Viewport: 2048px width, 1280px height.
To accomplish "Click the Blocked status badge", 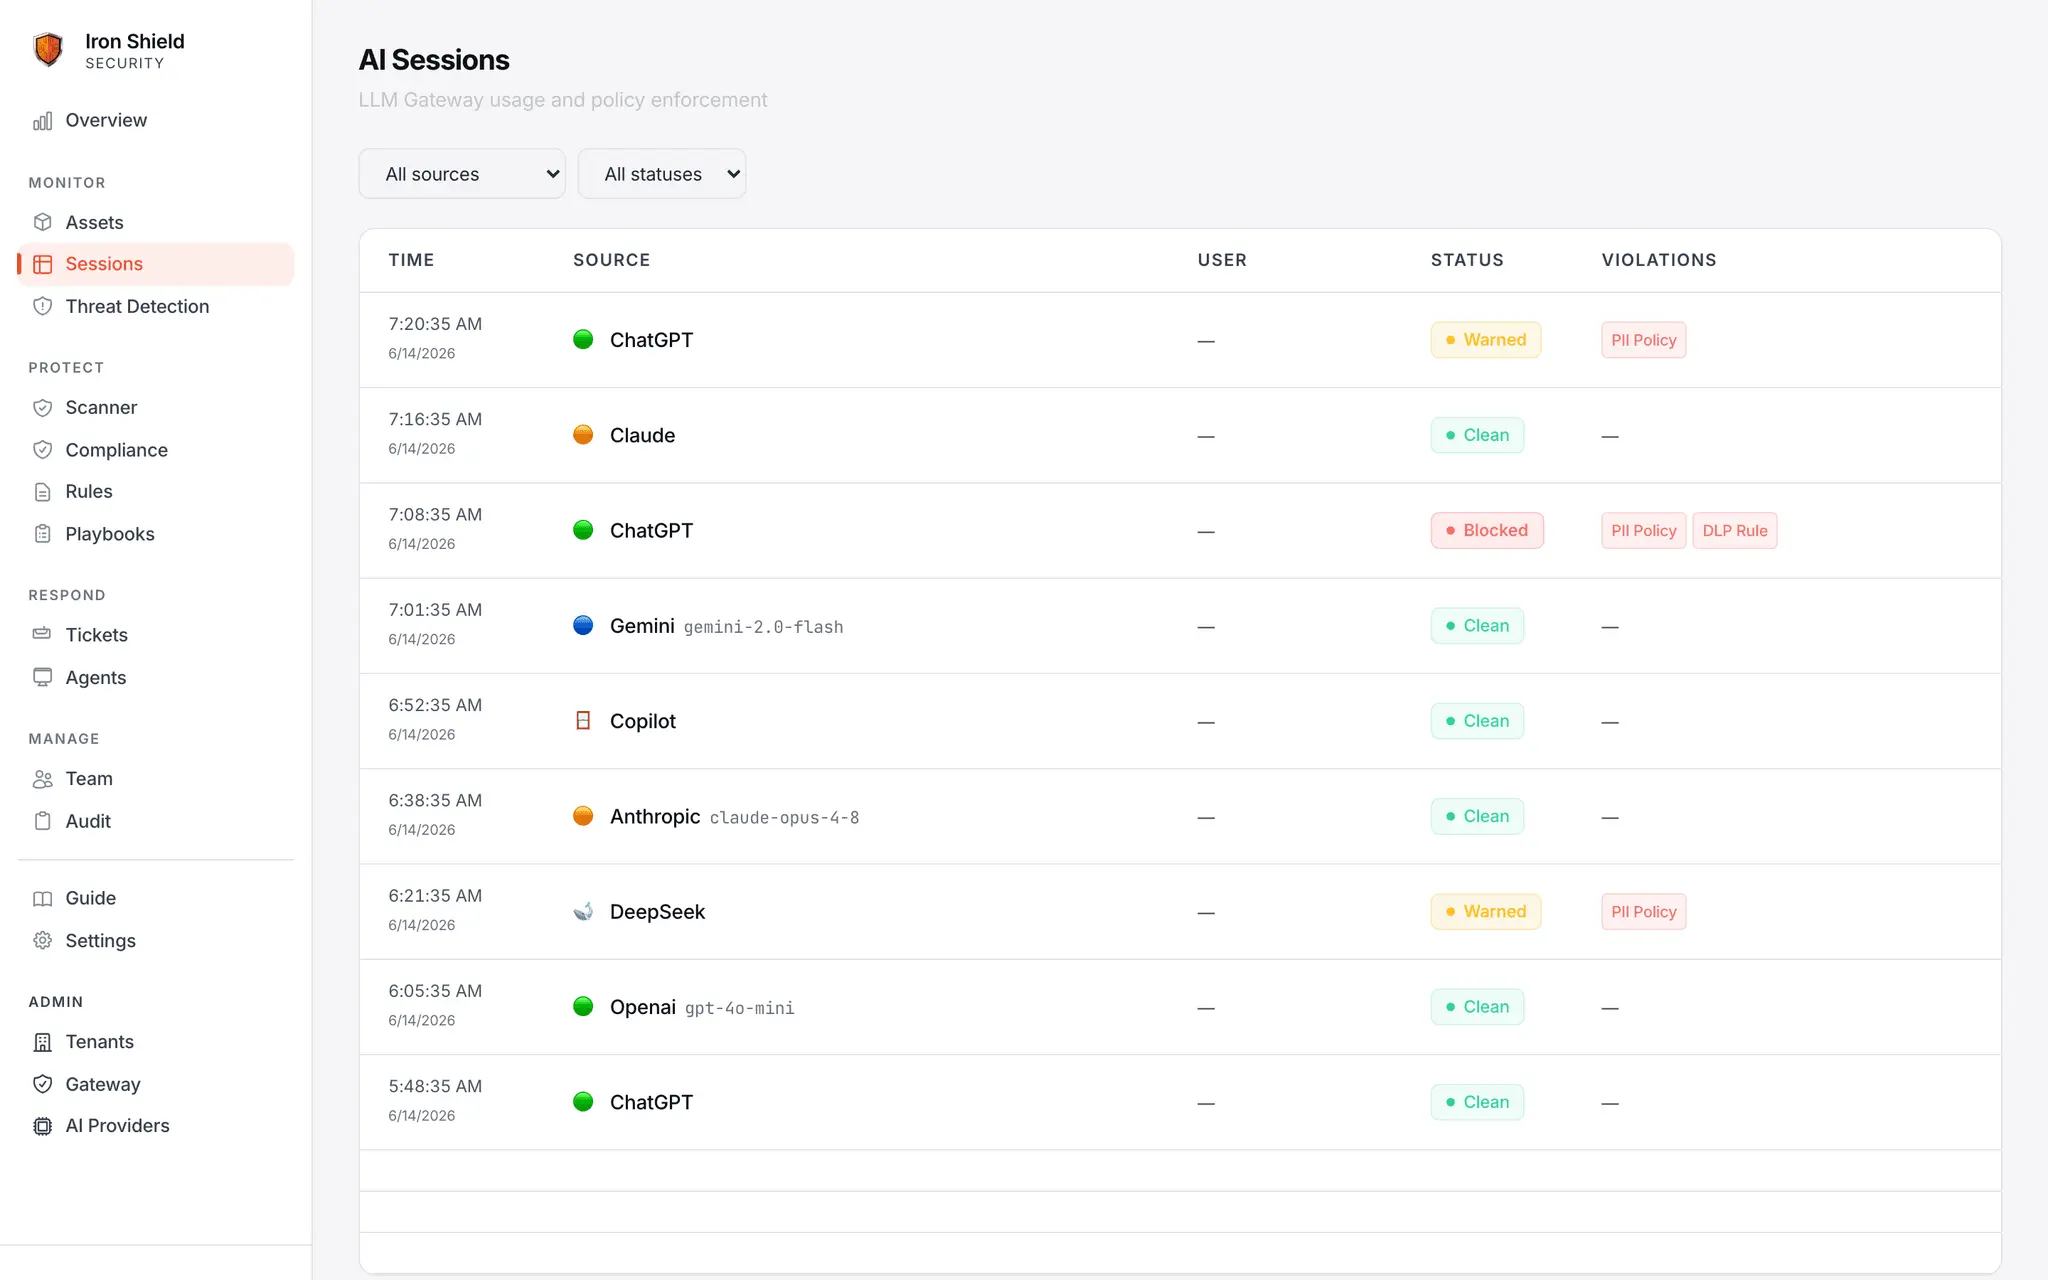I will pos(1487,530).
